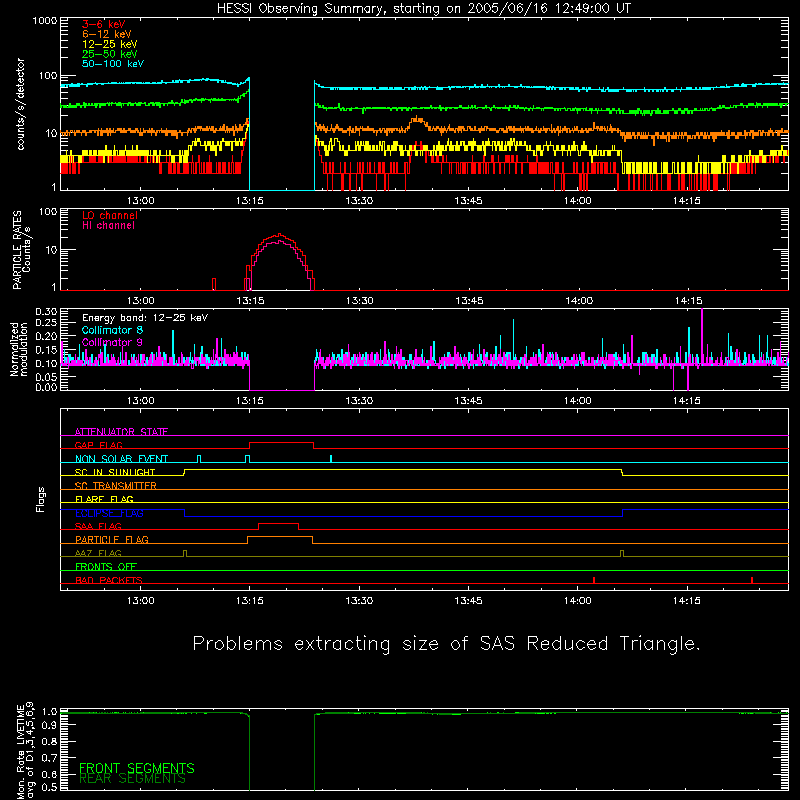Select the Collimator 9 legend label

112,342
